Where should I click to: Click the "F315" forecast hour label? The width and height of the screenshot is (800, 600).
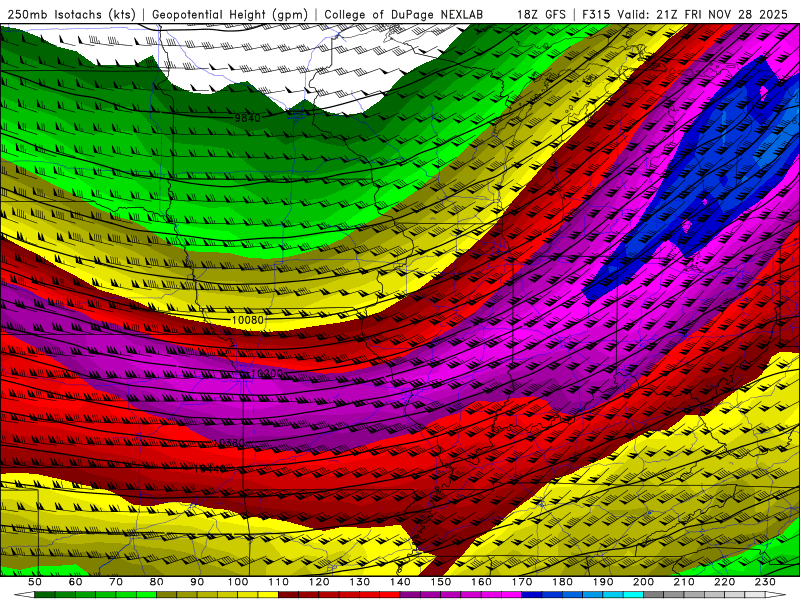[596, 14]
